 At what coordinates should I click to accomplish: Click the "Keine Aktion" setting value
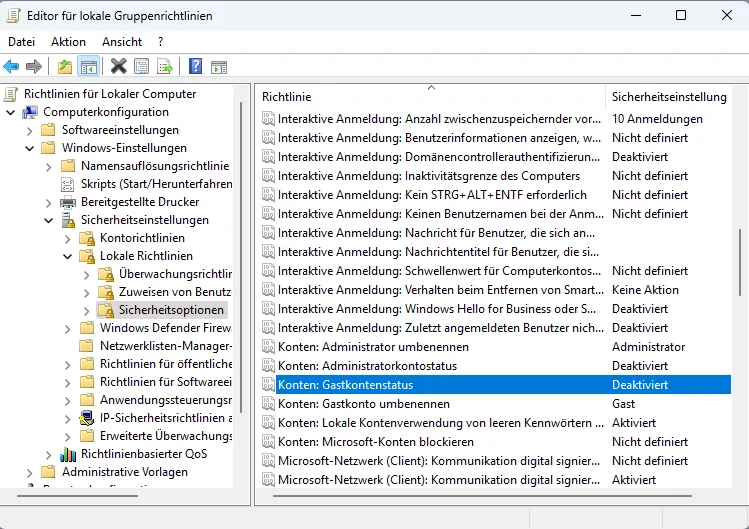tap(645, 290)
